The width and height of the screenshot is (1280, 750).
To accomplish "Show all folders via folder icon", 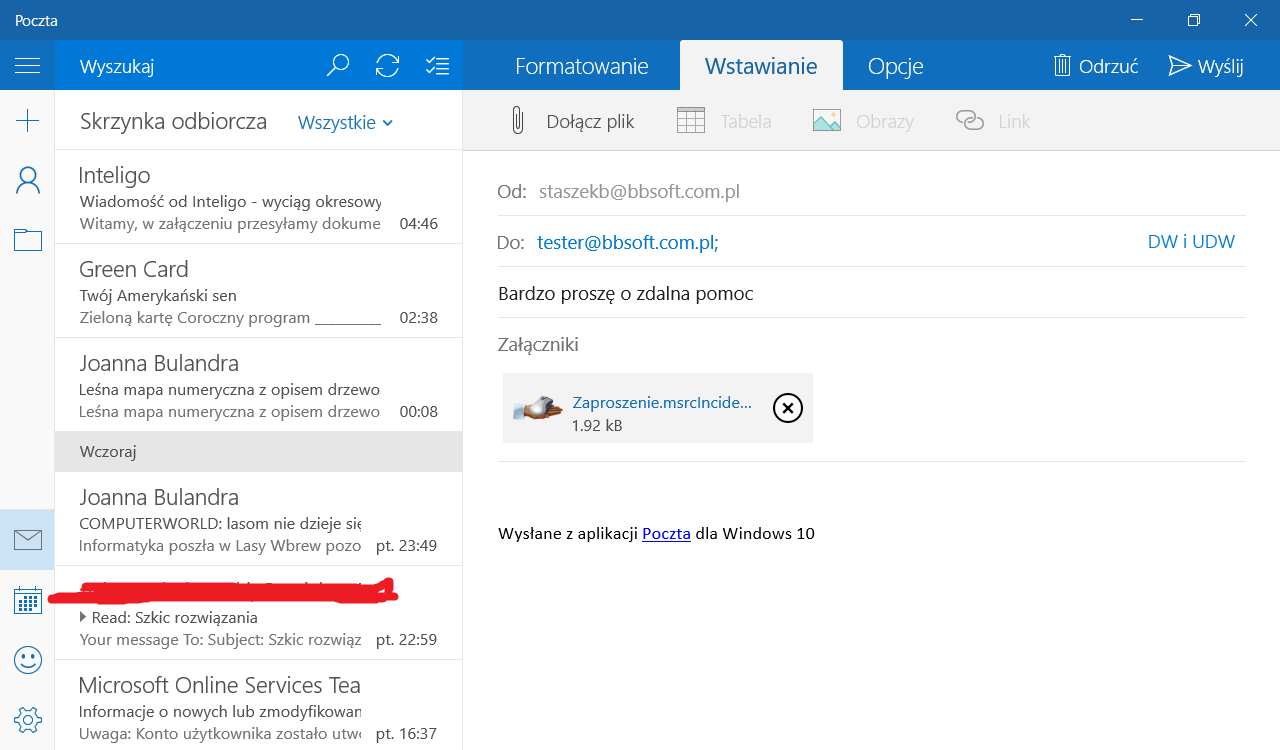I will 27,240.
